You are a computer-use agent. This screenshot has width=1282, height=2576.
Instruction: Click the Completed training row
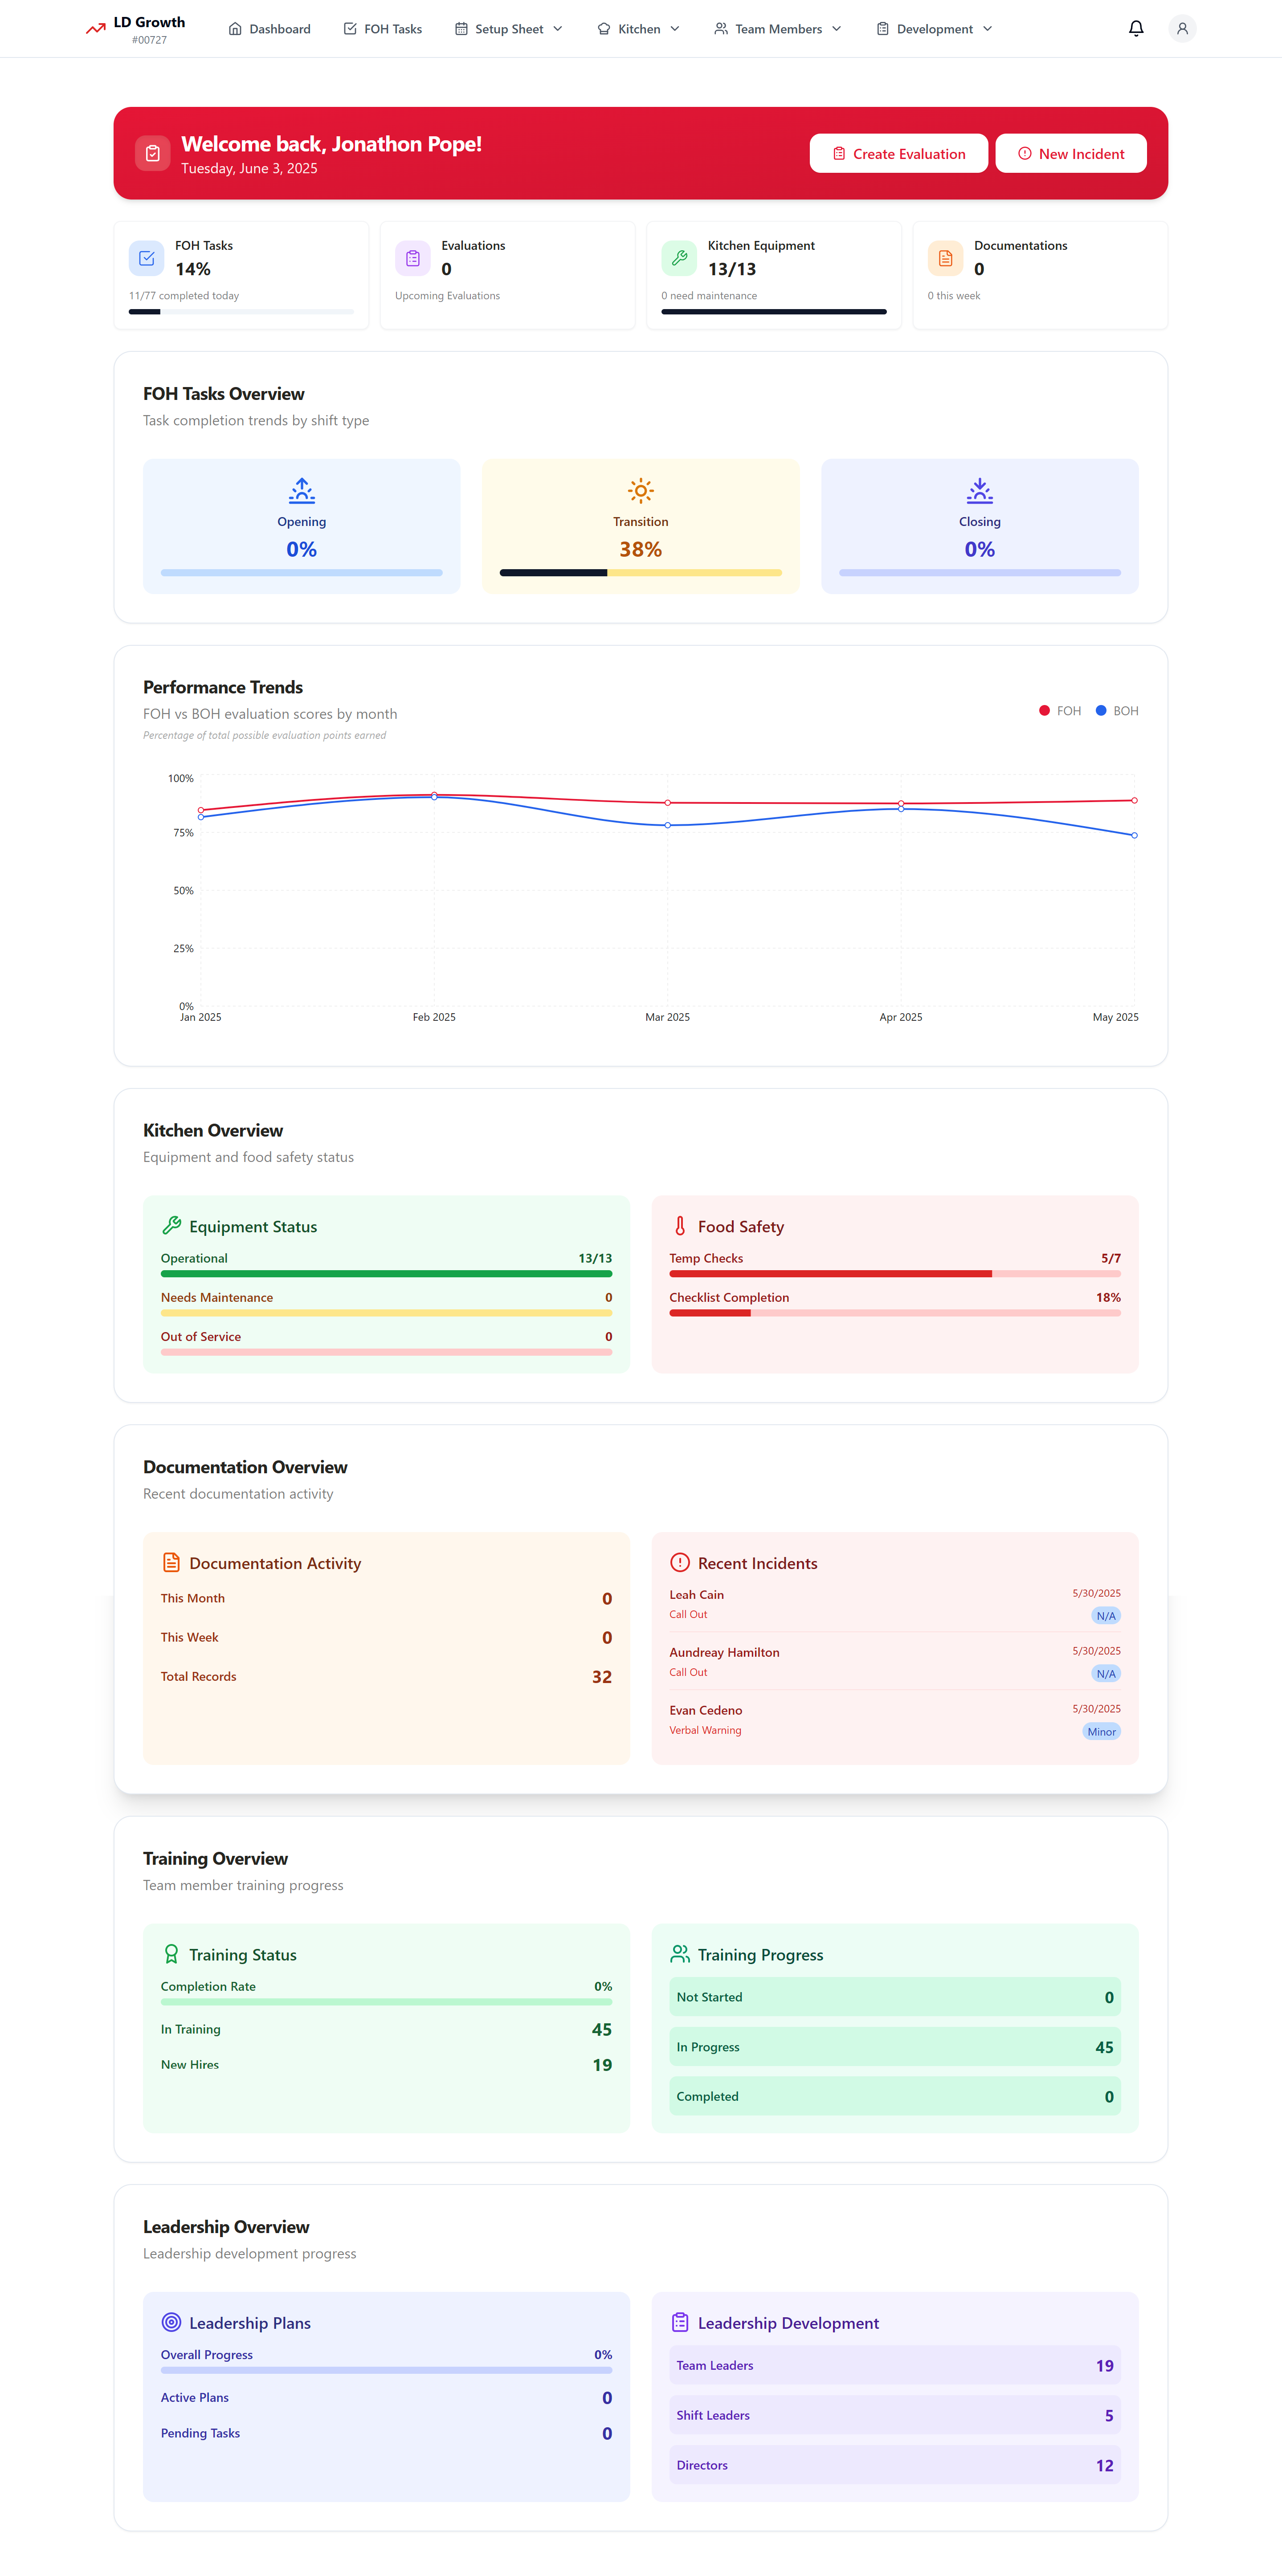[x=895, y=2096]
